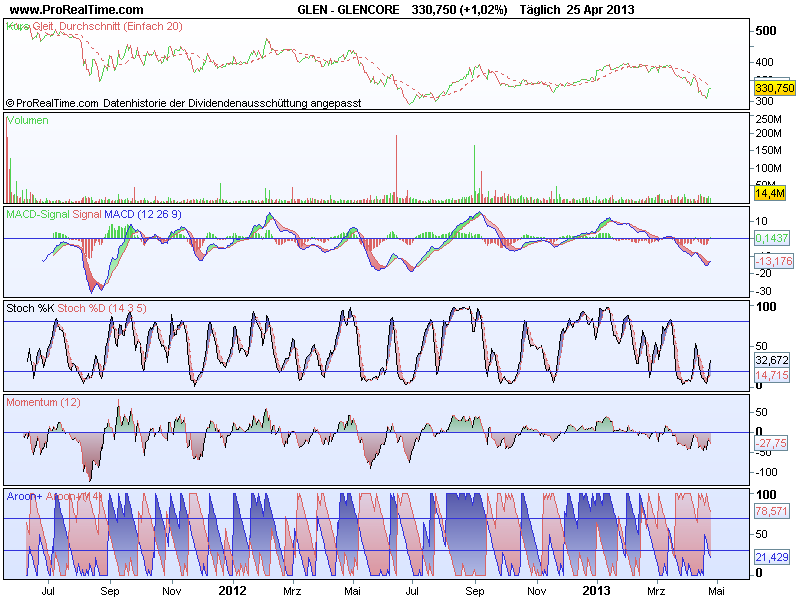Click the yellow 14,4M volume tag
This screenshot has width=800, height=600.
point(769,193)
